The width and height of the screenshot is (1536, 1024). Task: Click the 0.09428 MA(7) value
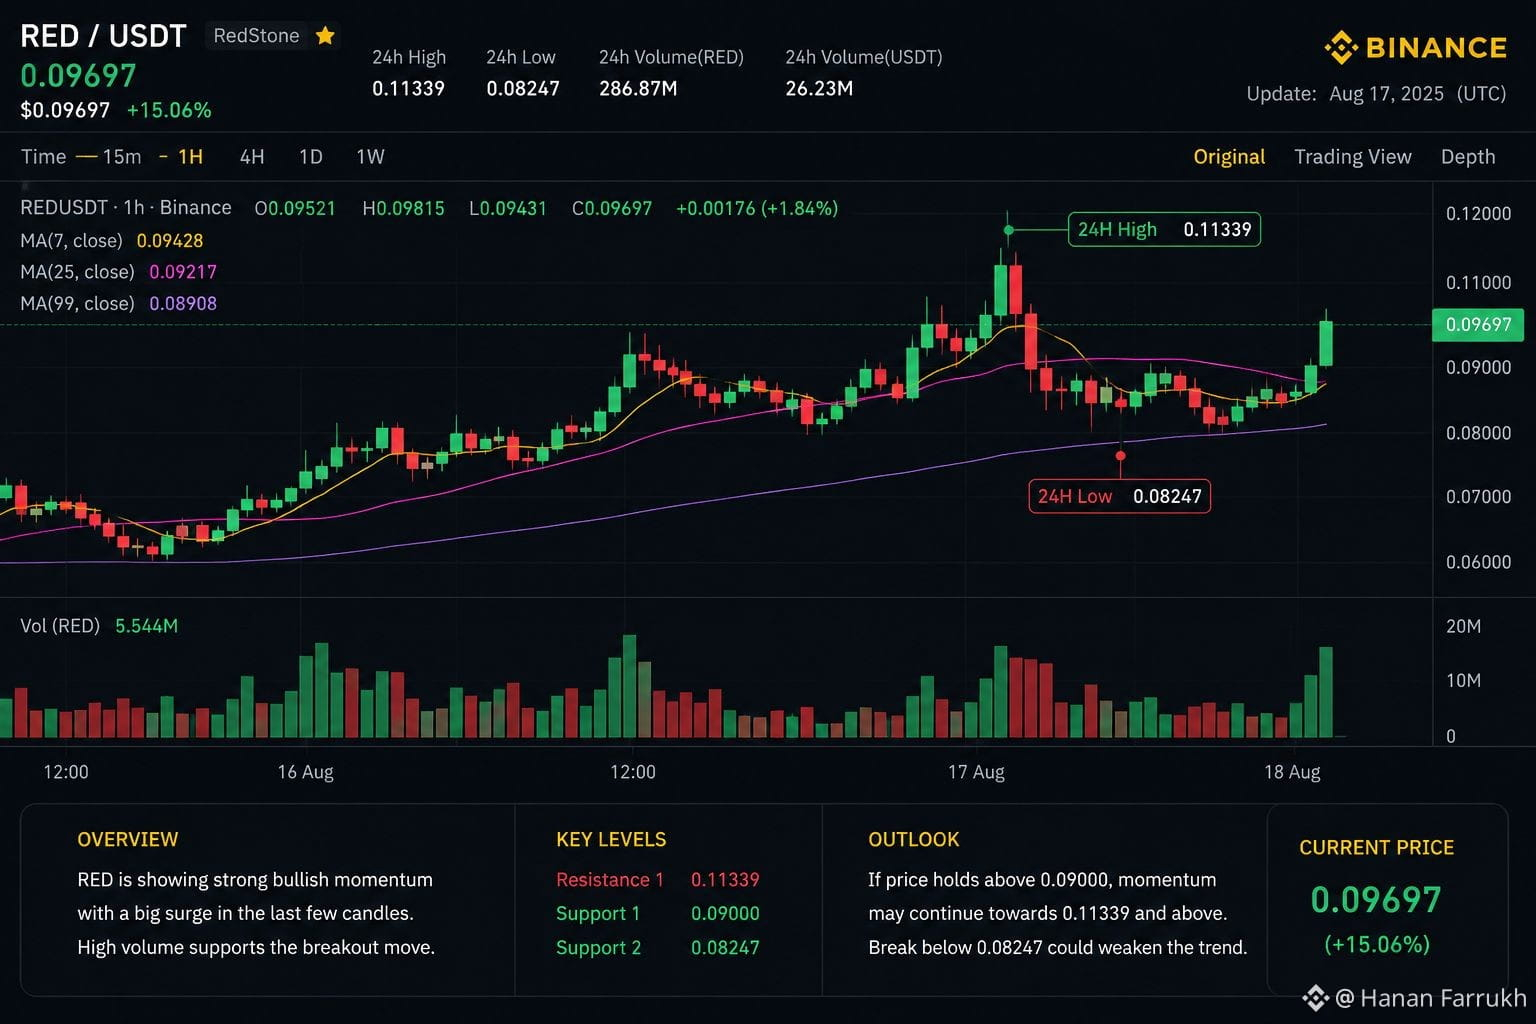170,241
